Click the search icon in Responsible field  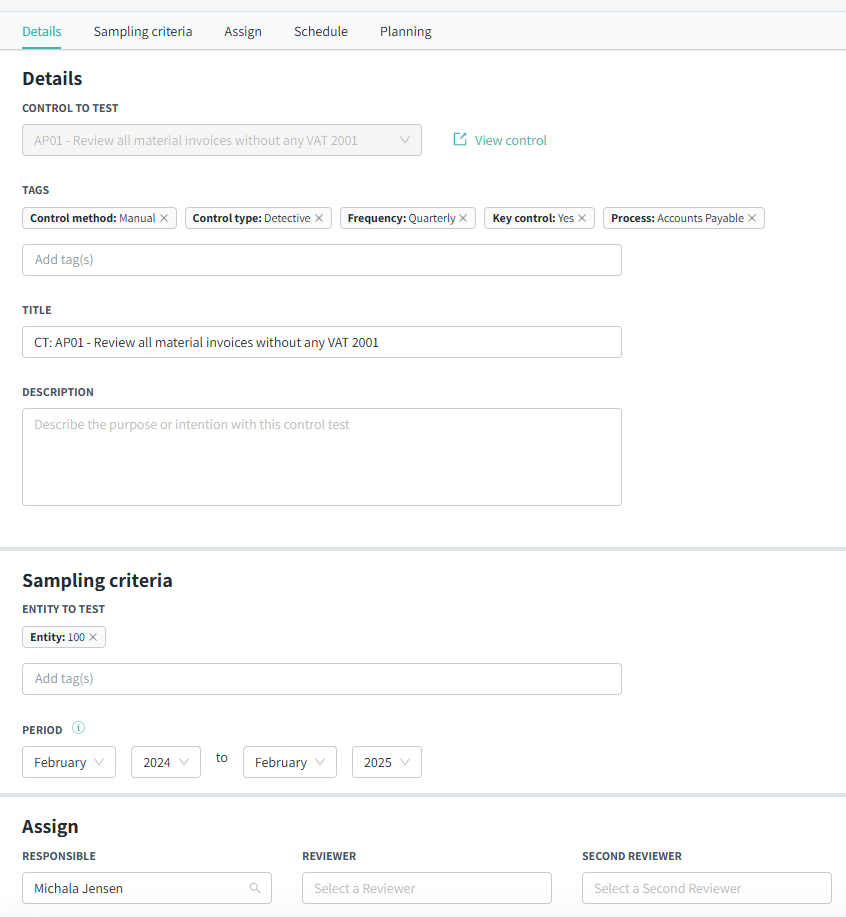255,888
